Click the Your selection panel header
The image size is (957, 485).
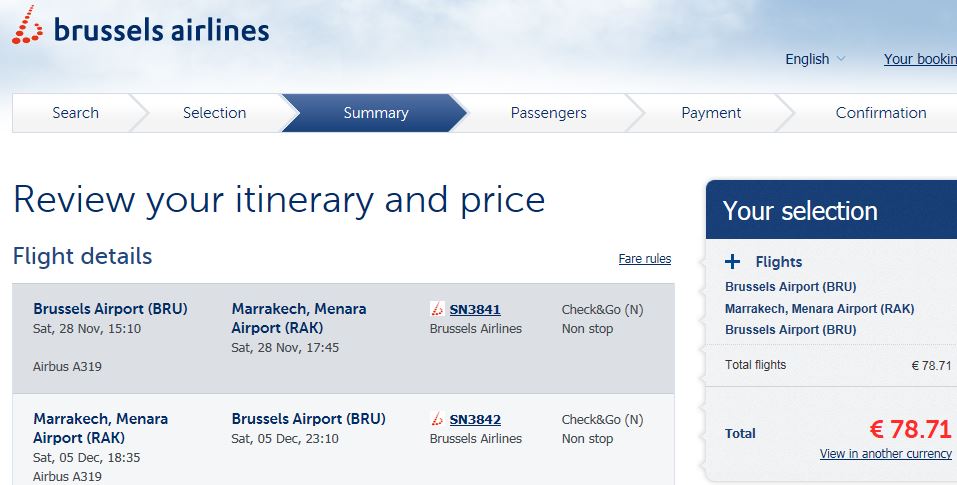831,210
